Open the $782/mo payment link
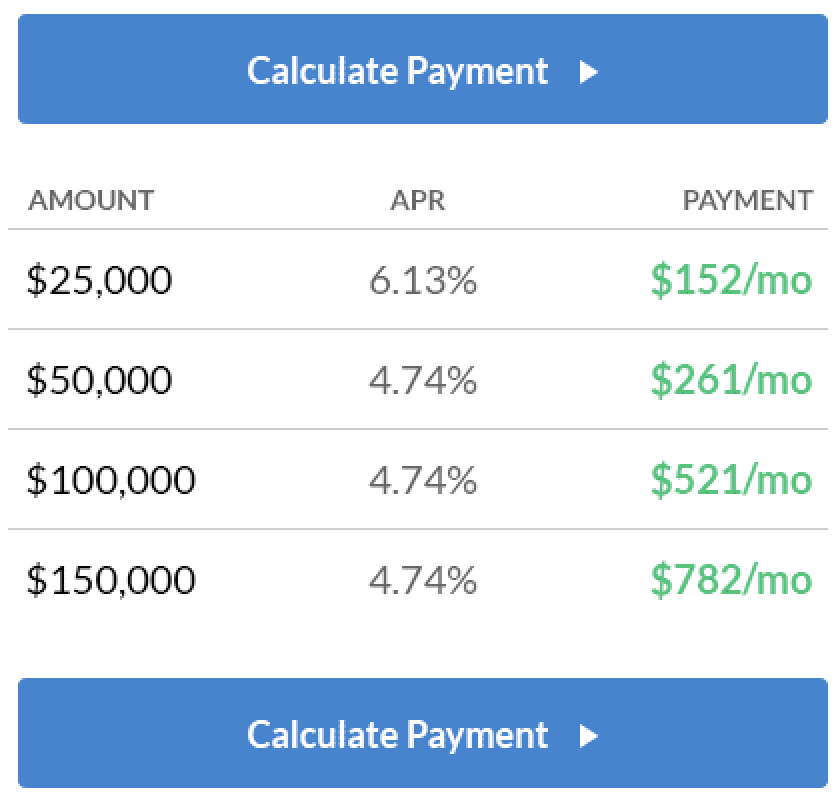 click(731, 580)
